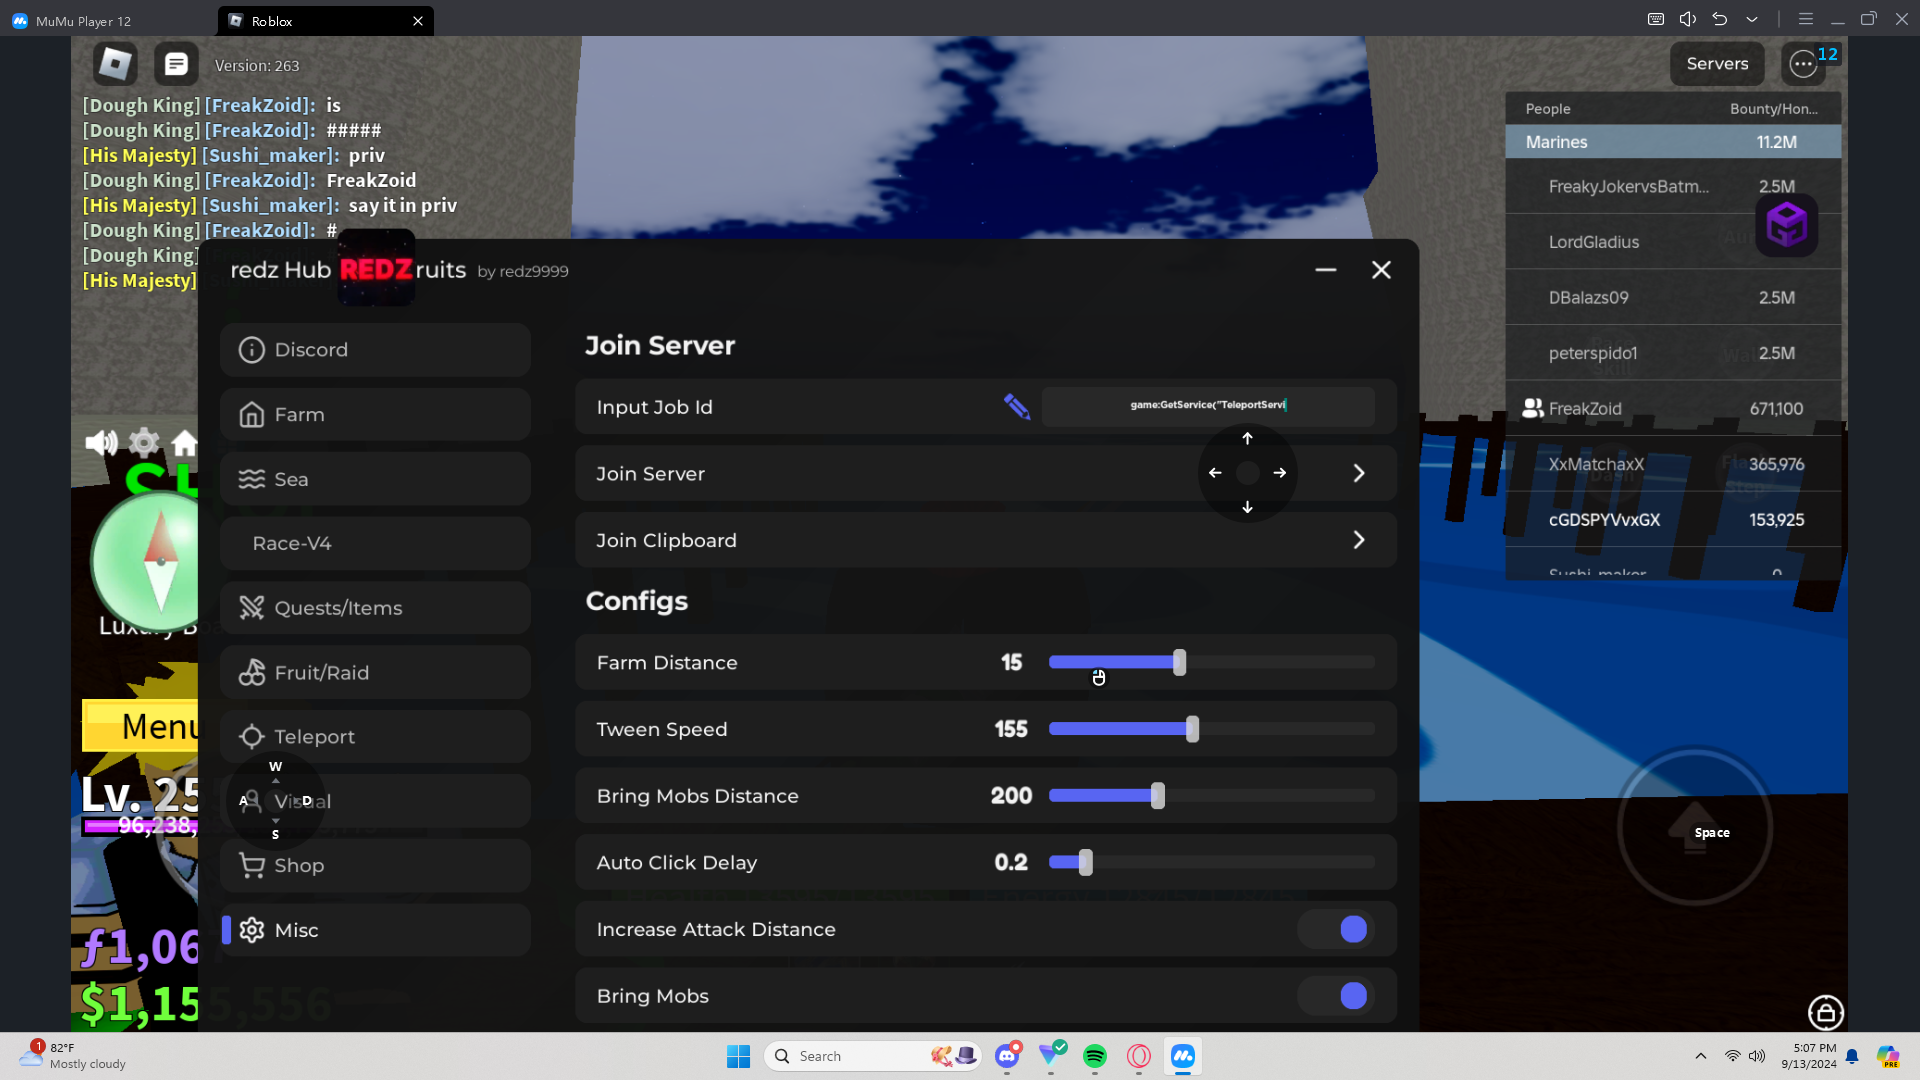Select player LordGladius in leaderboard
This screenshot has height=1080, width=1920.
(x=1673, y=242)
